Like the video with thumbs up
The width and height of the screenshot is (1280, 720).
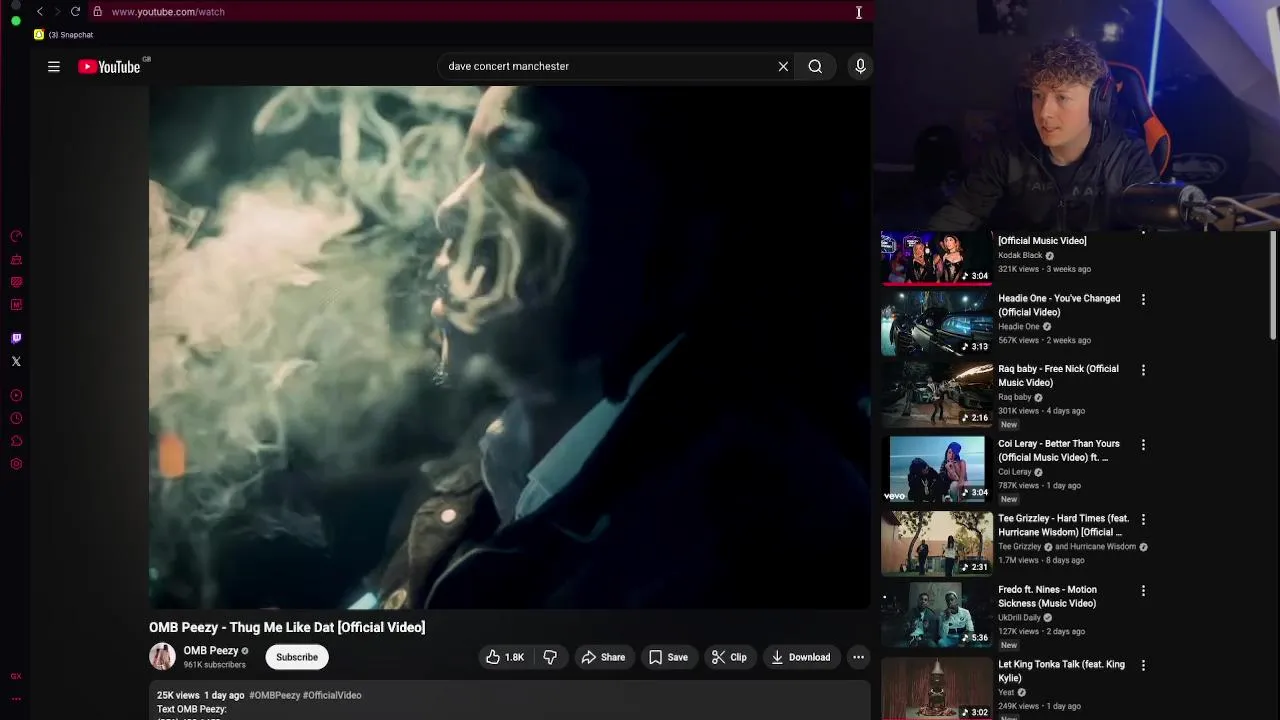tap(505, 657)
